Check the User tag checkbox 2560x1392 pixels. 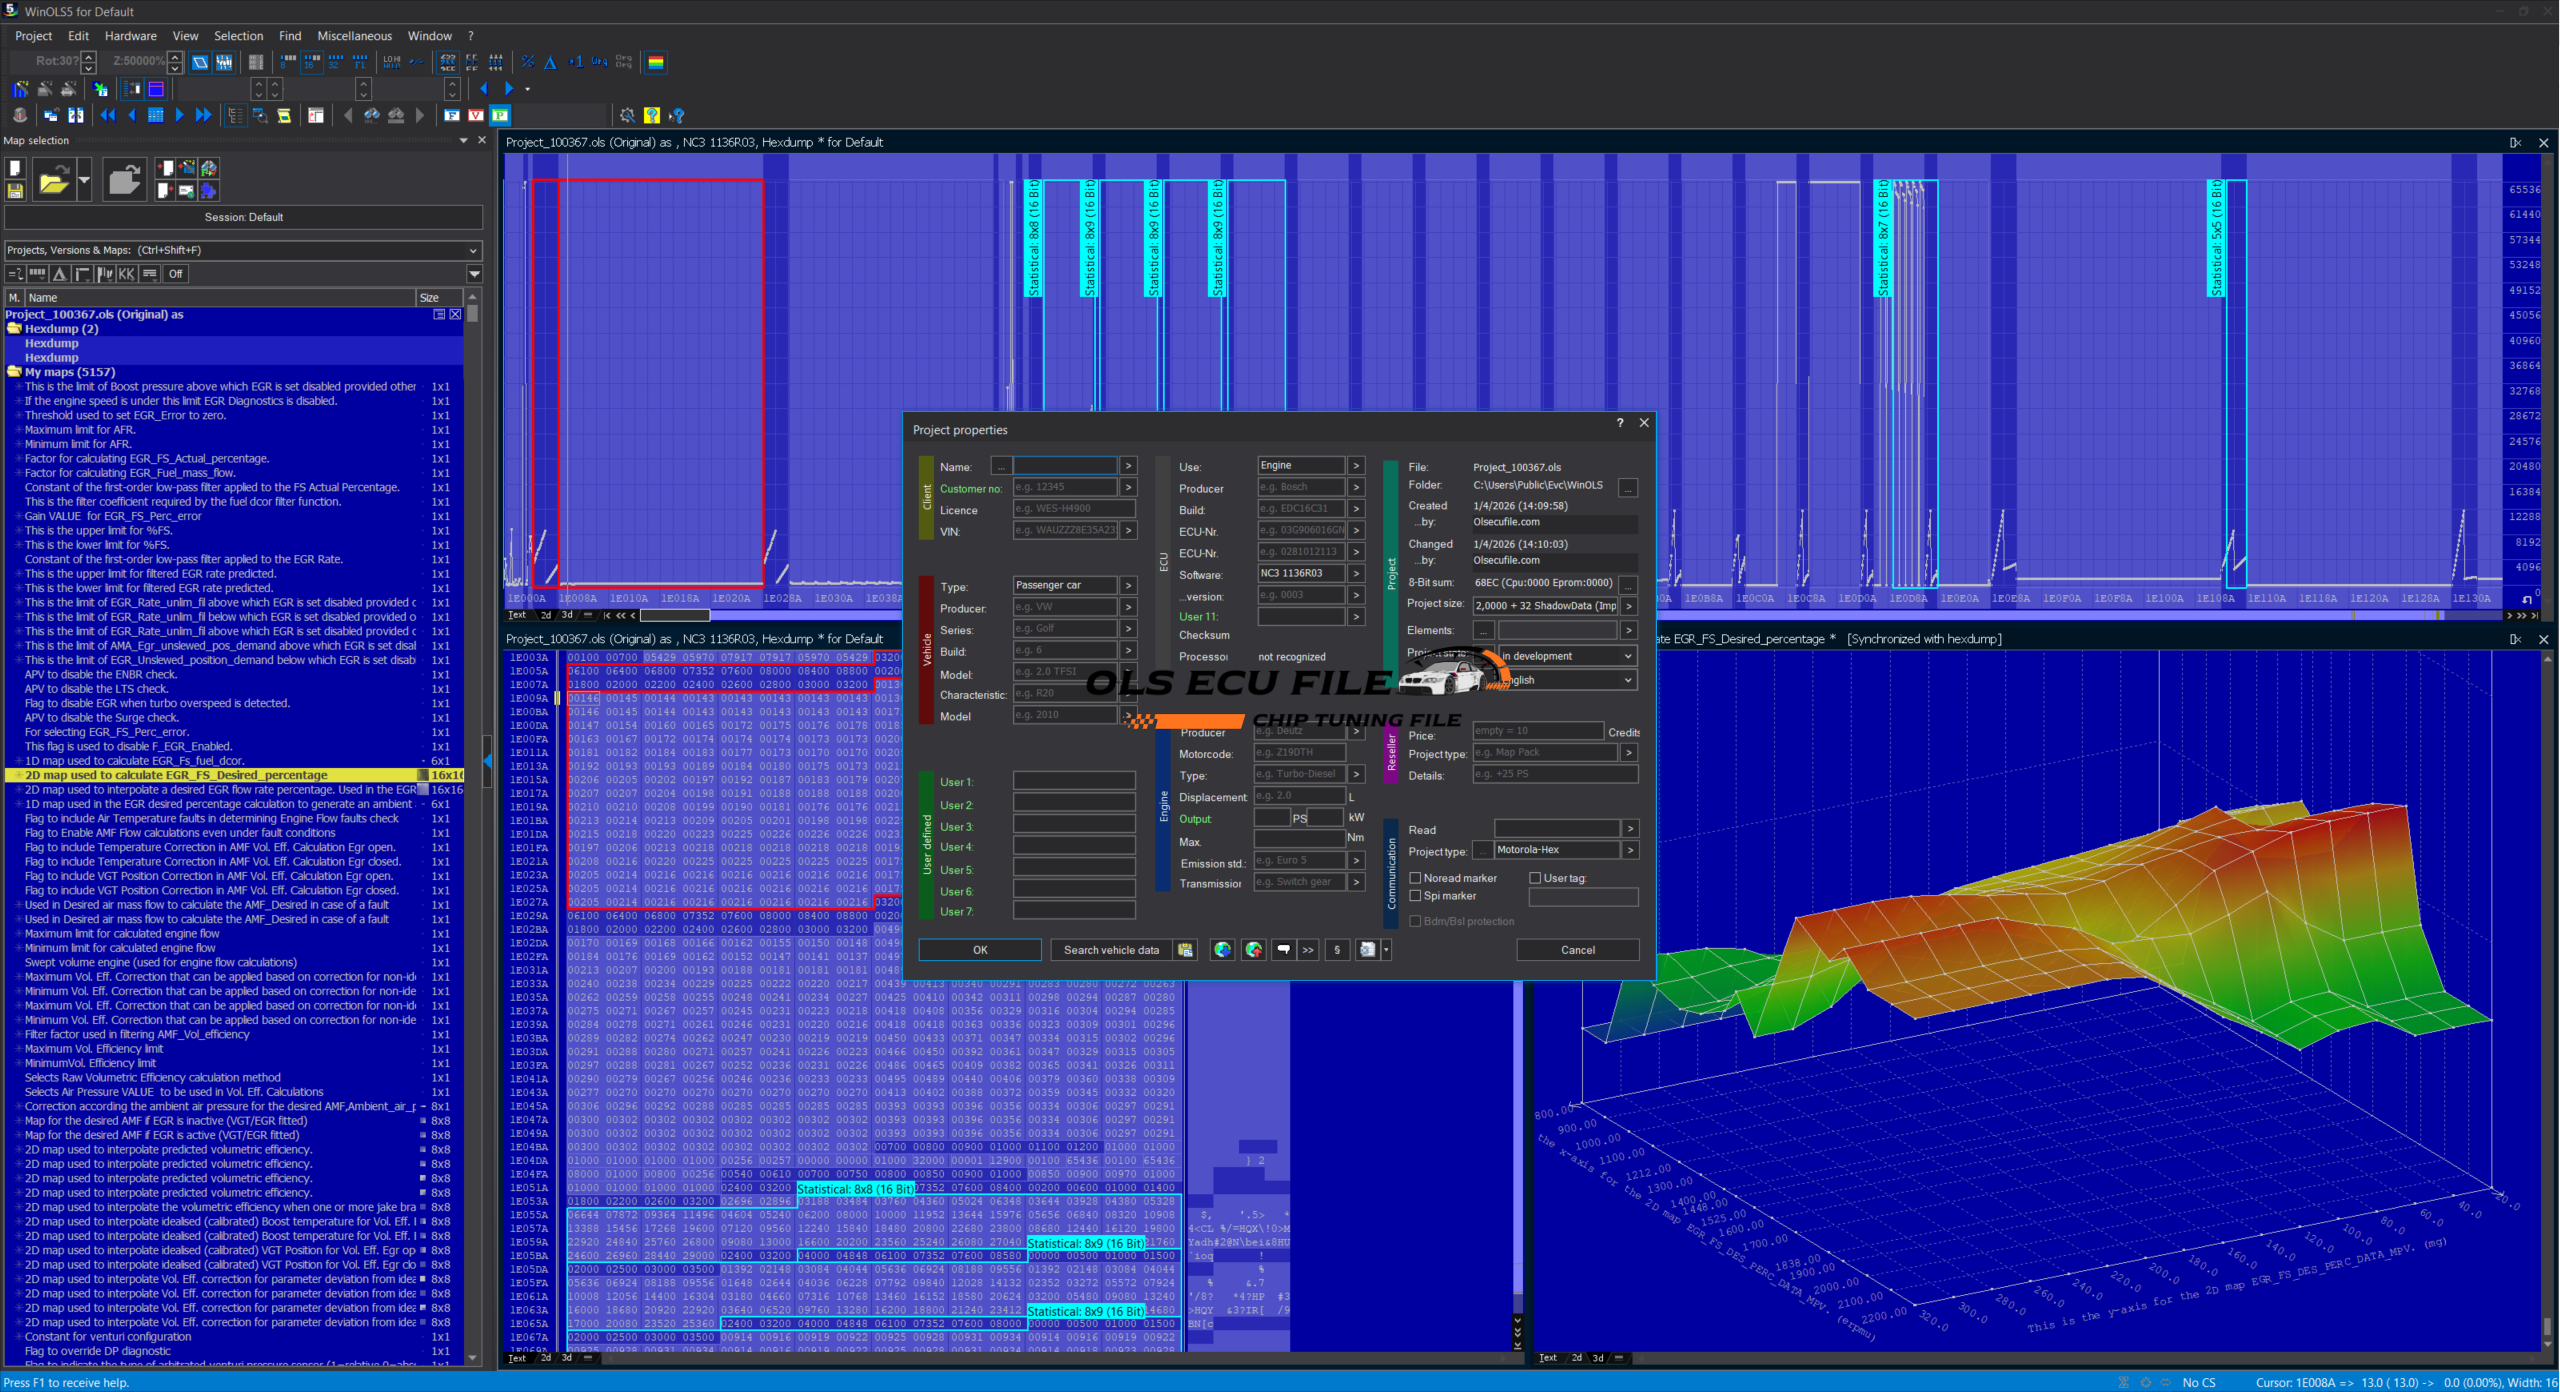(x=1535, y=878)
